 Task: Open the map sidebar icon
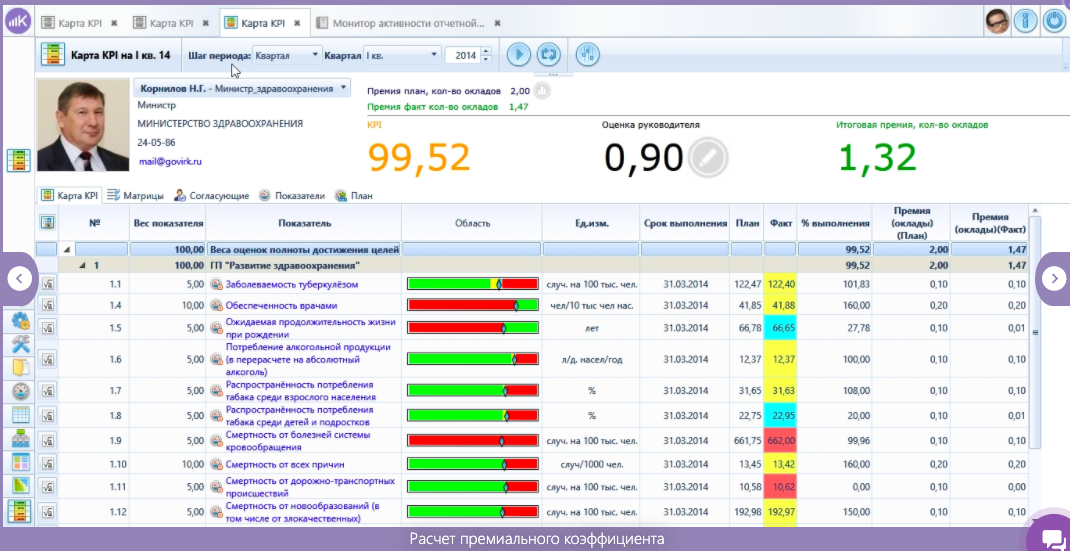click(20, 486)
